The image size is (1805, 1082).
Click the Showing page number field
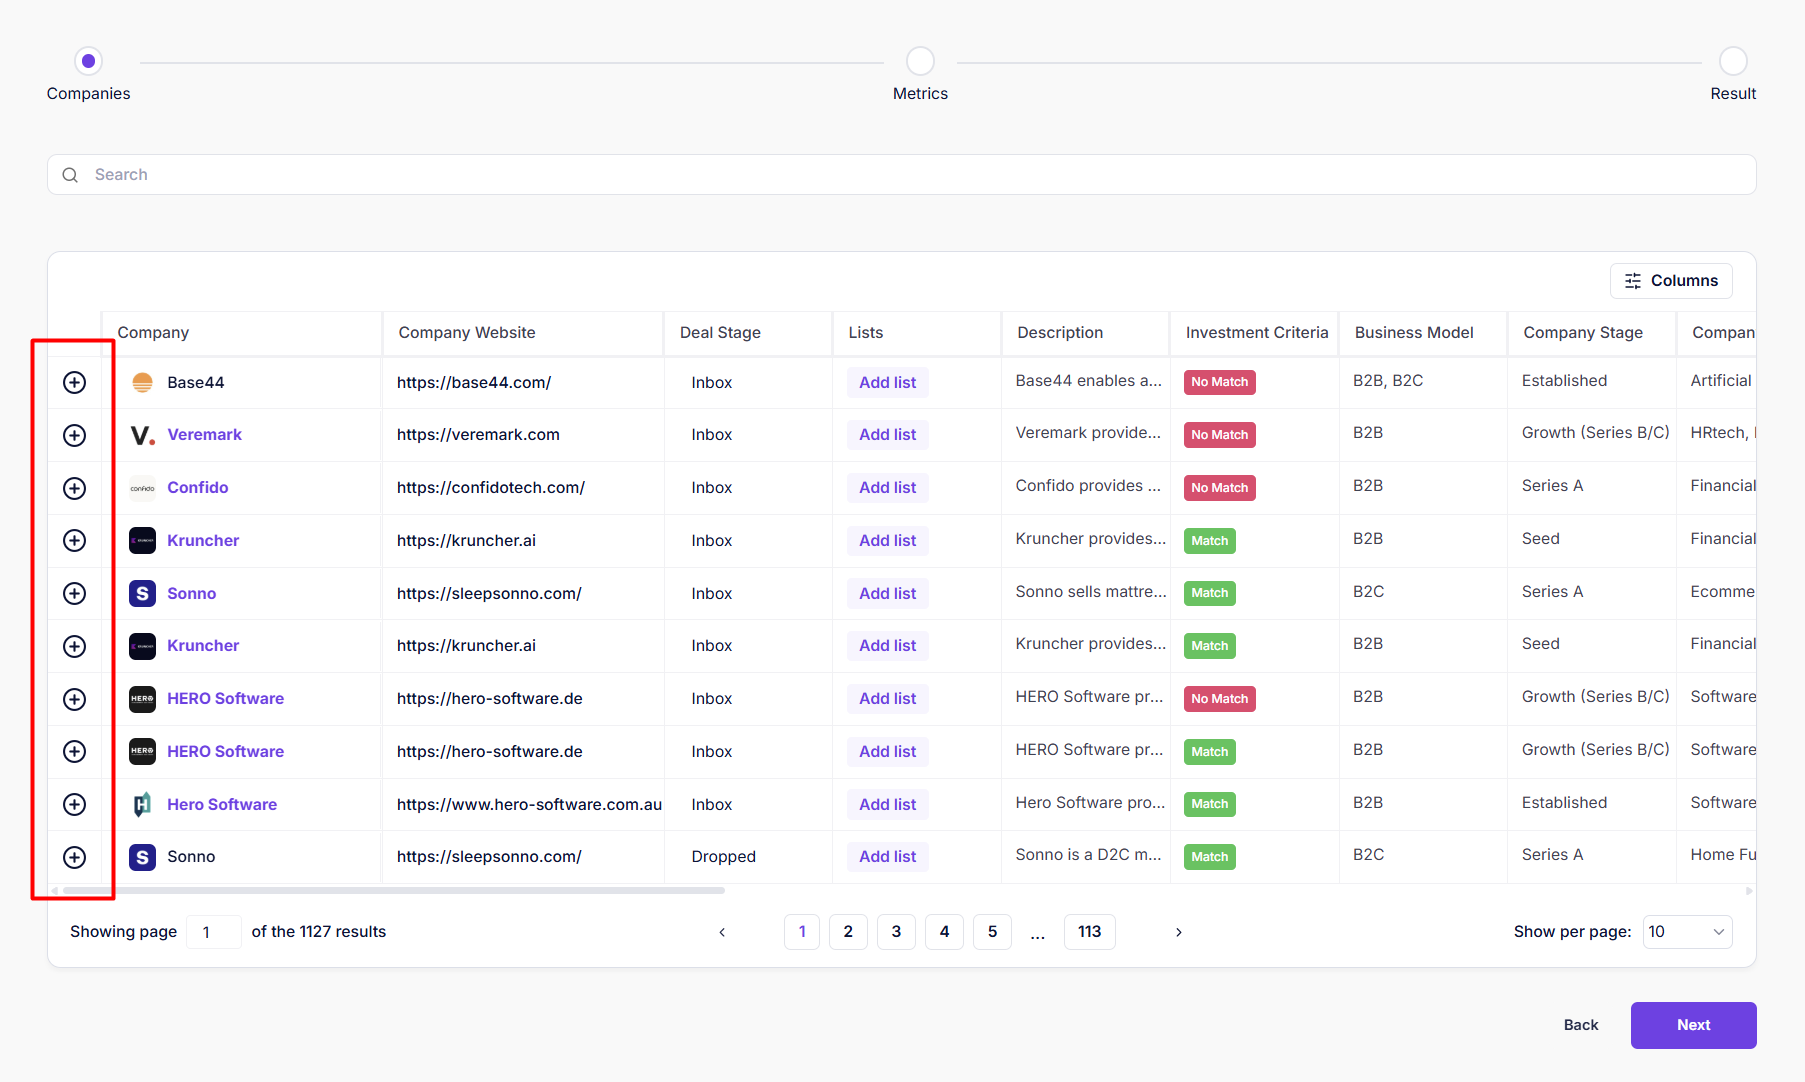(213, 932)
